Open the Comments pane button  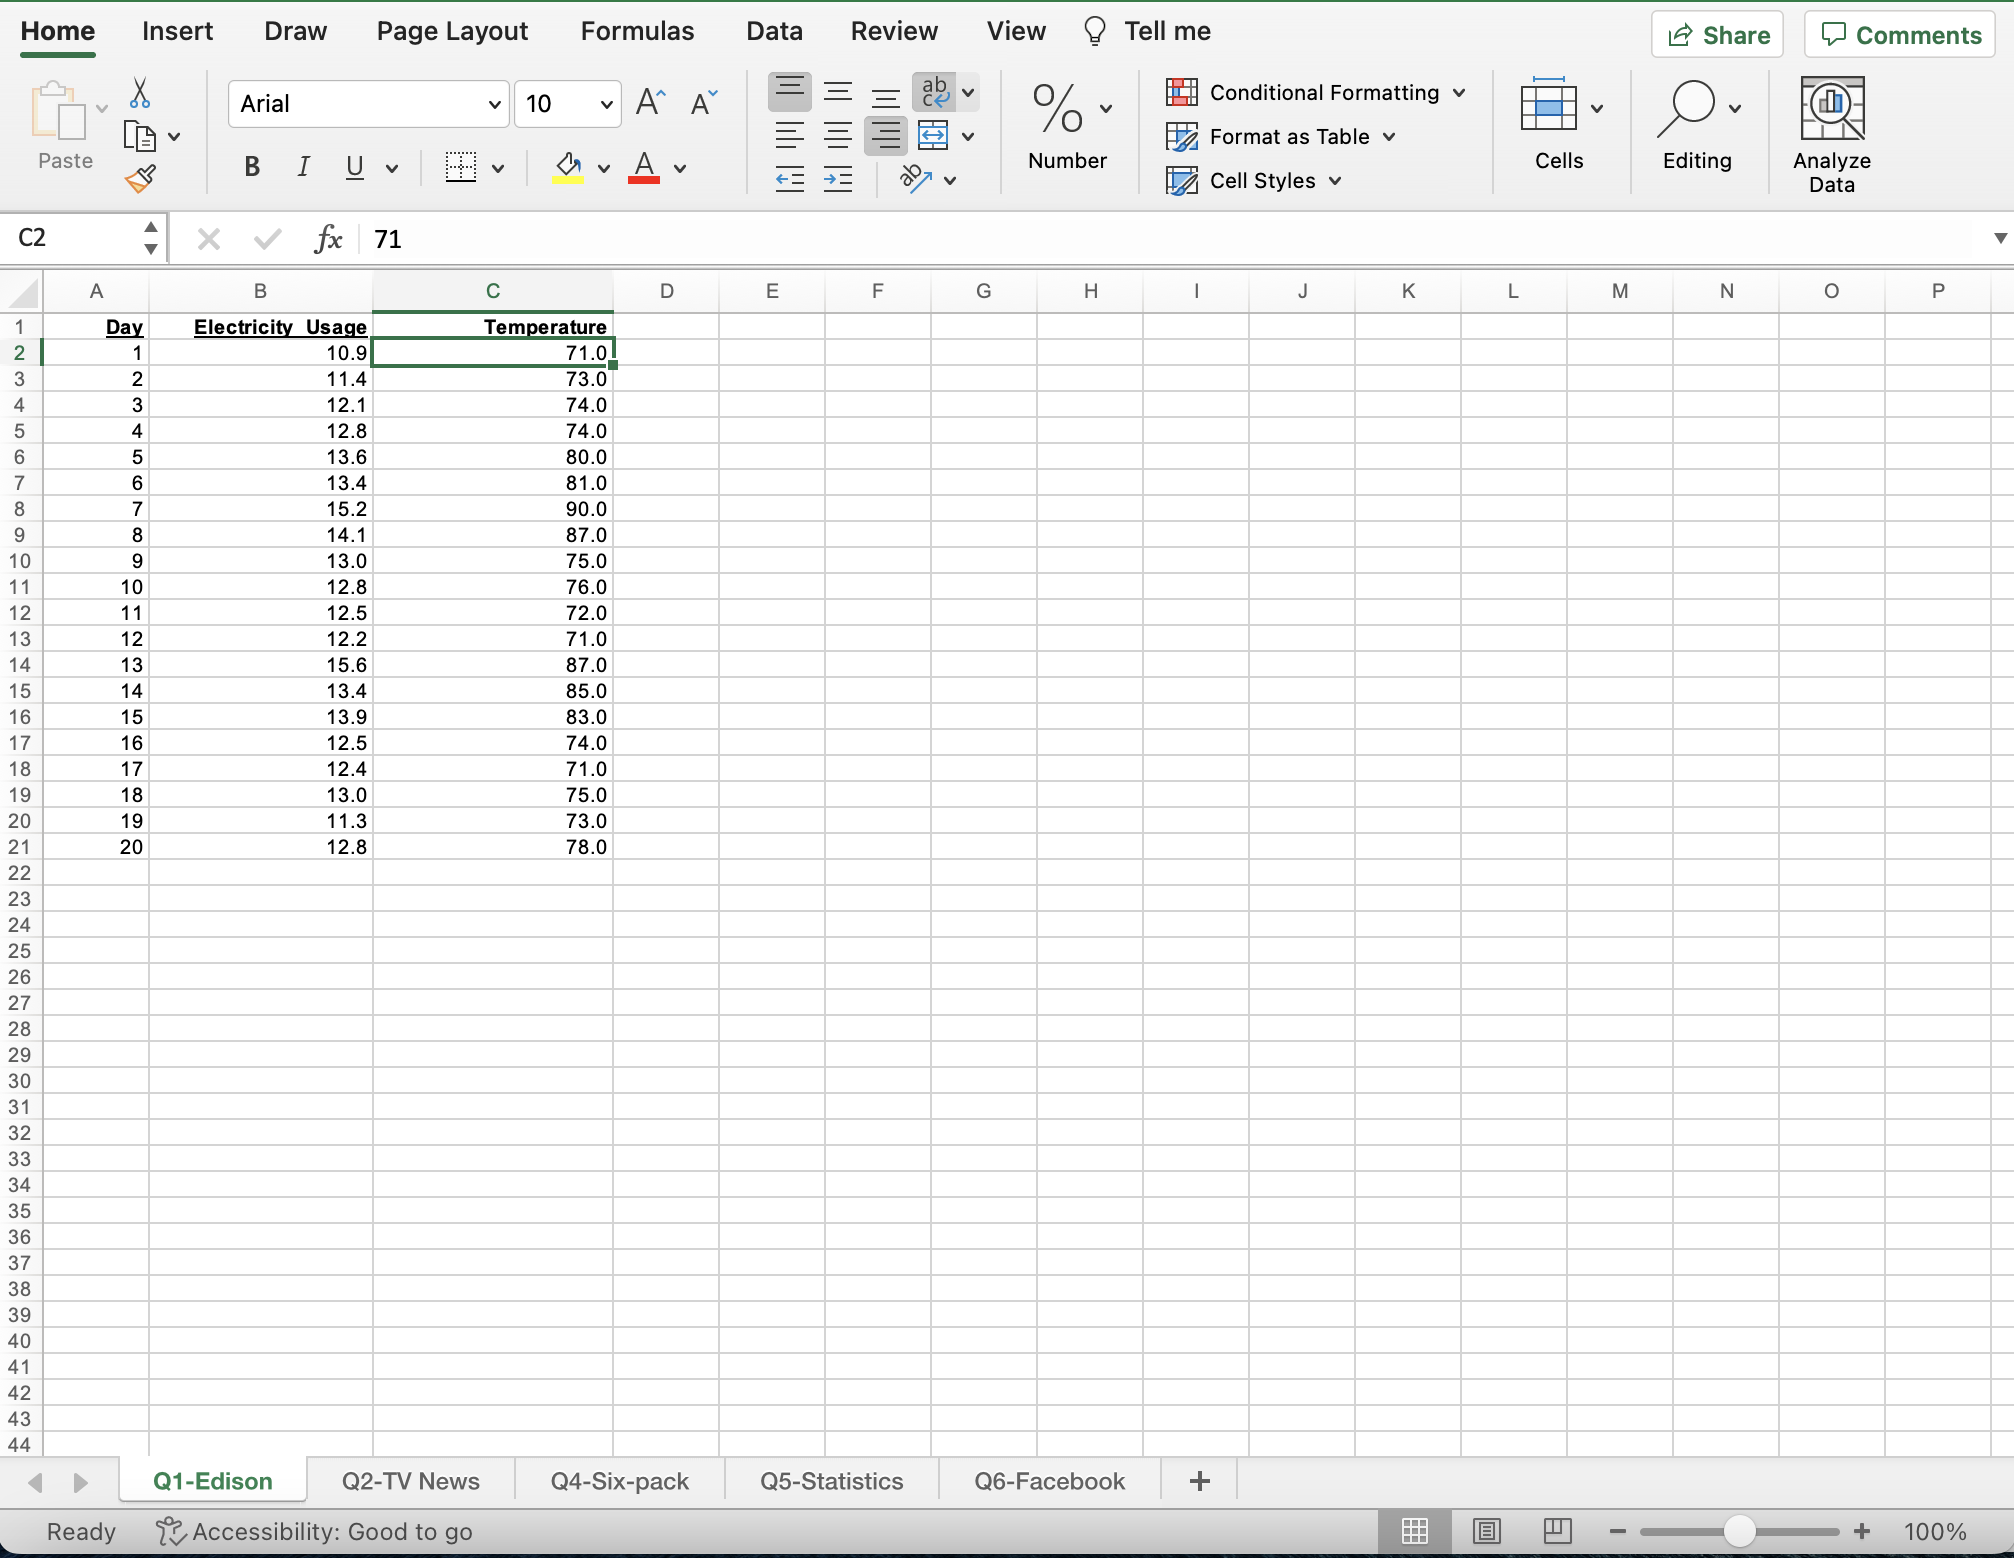pyautogui.click(x=1900, y=35)
